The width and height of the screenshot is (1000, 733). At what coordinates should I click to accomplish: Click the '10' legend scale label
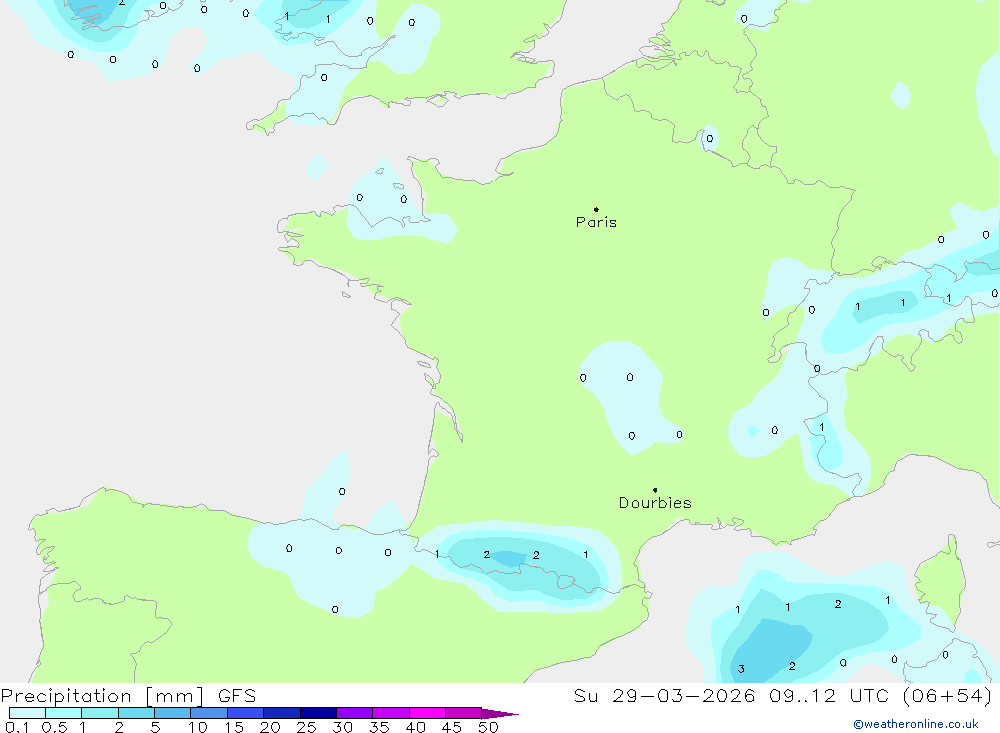coord(198,727)
